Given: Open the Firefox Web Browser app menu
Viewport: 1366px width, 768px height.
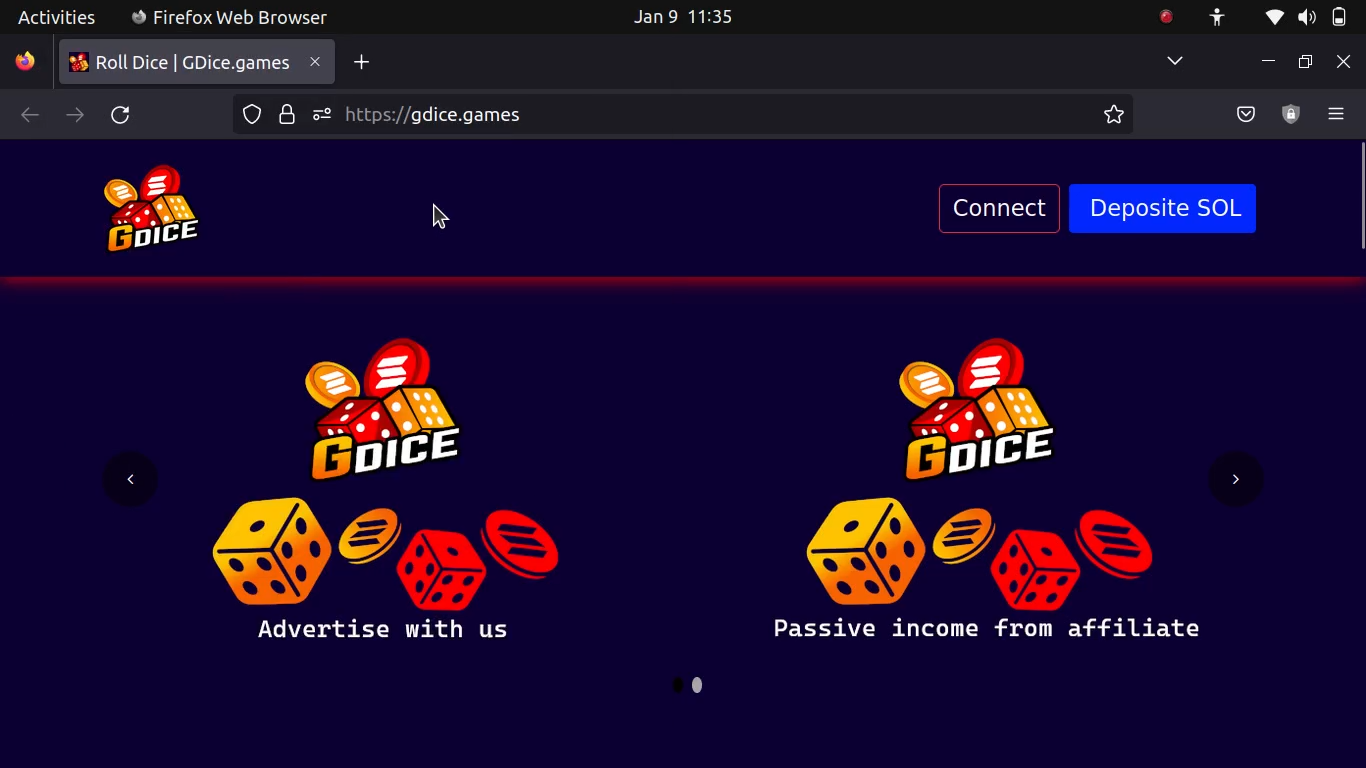Looking at the screenshot, I should point(229,17).
